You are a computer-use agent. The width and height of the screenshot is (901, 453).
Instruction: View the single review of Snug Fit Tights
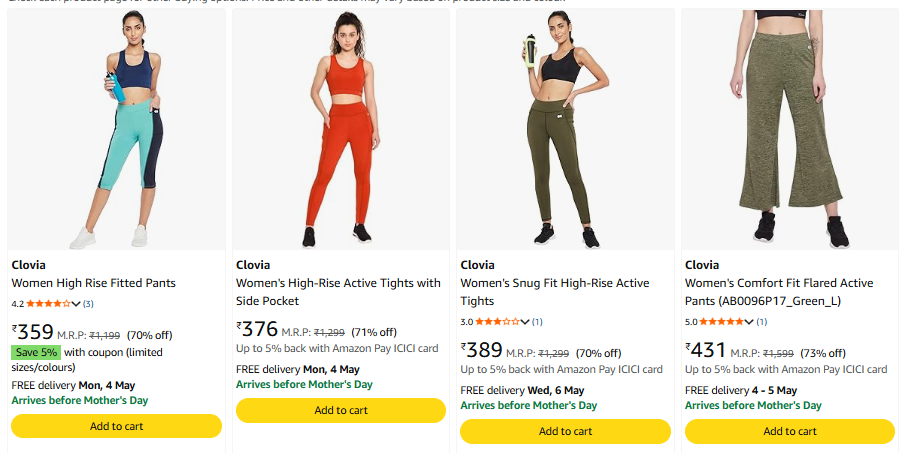point(537,322)
